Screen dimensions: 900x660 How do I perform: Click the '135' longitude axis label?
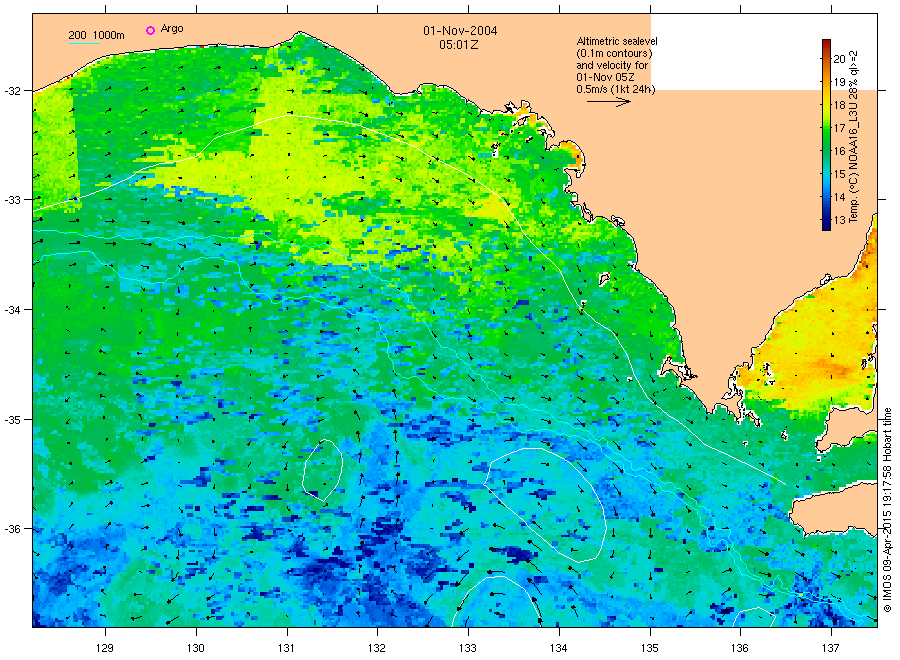[x=650, y=648]
